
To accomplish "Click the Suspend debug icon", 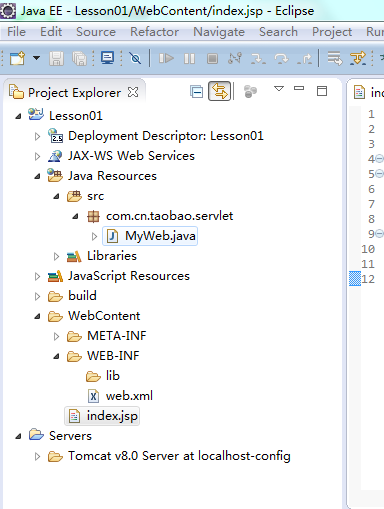I will tap(189, 59).
